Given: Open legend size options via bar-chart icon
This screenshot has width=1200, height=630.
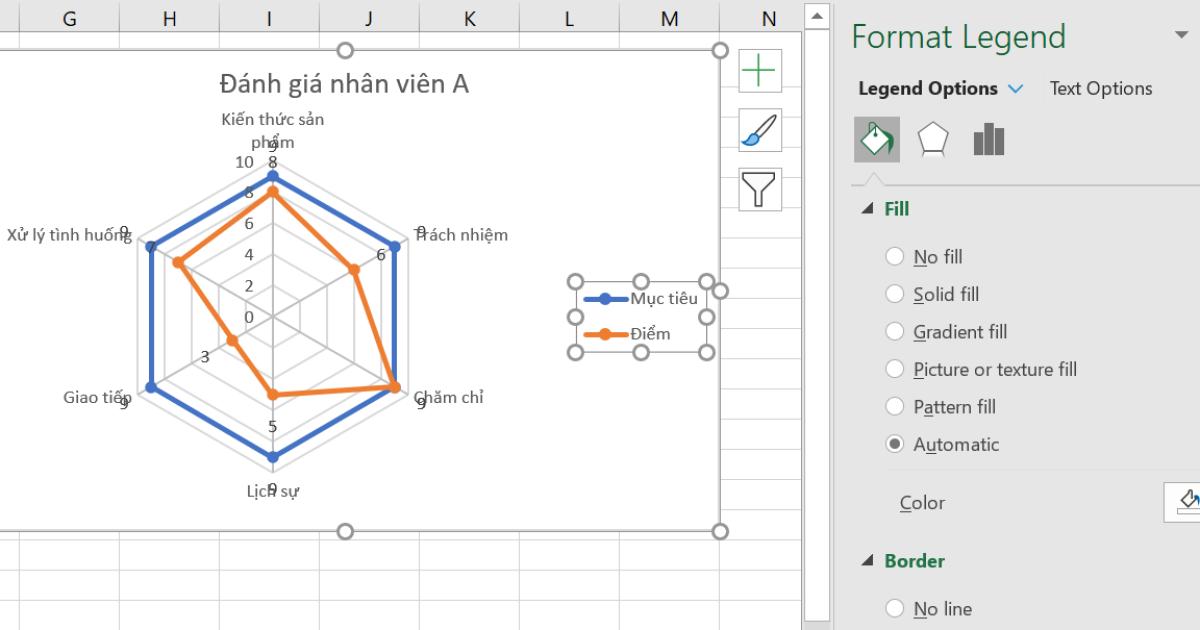Looking at the screenshot, I should pyautogui.click(x=987, y=139).
